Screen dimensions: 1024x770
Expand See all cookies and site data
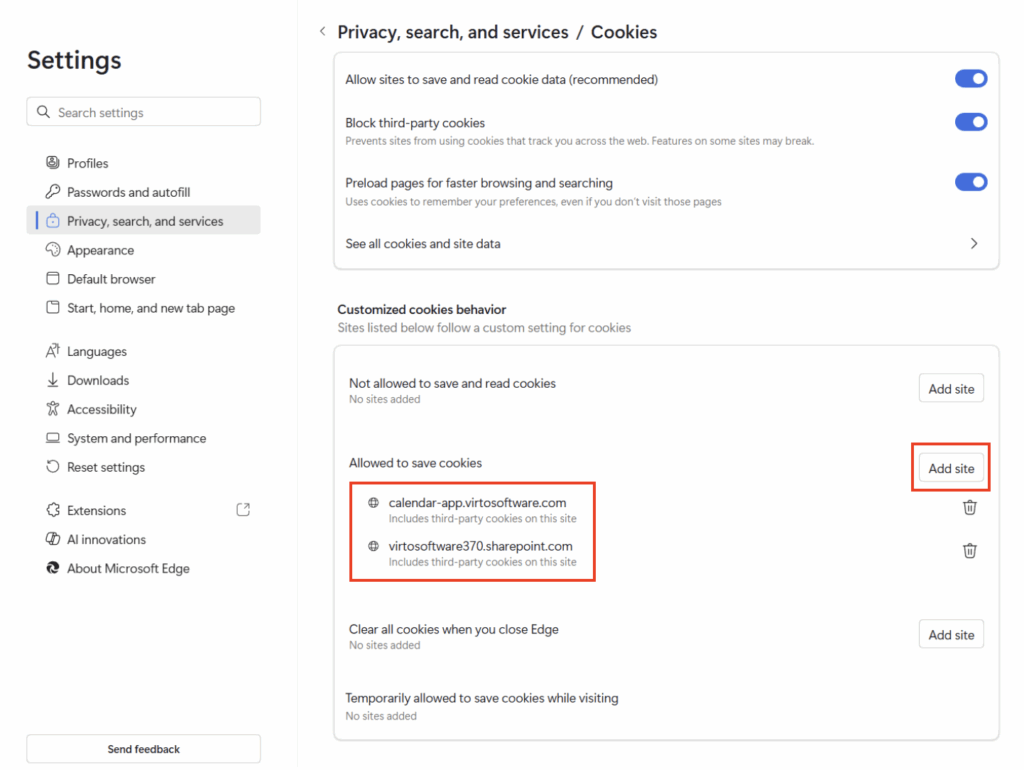(x=973, y=244)
